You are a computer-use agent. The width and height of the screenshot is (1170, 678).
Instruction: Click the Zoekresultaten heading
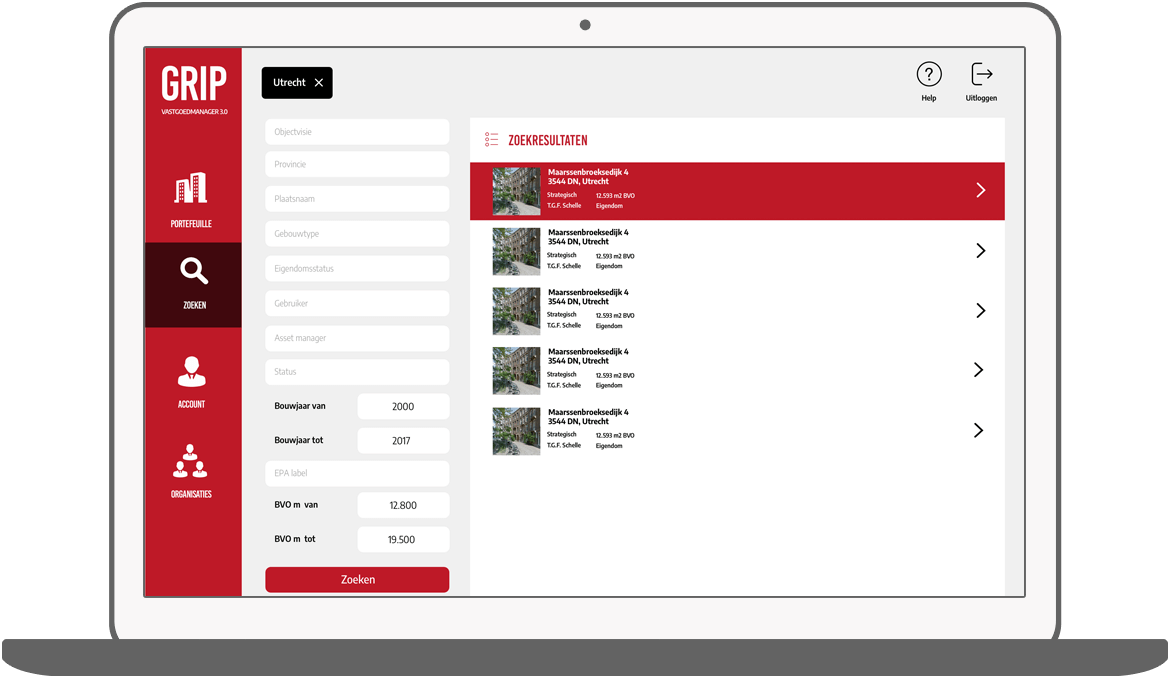point(548,140)
